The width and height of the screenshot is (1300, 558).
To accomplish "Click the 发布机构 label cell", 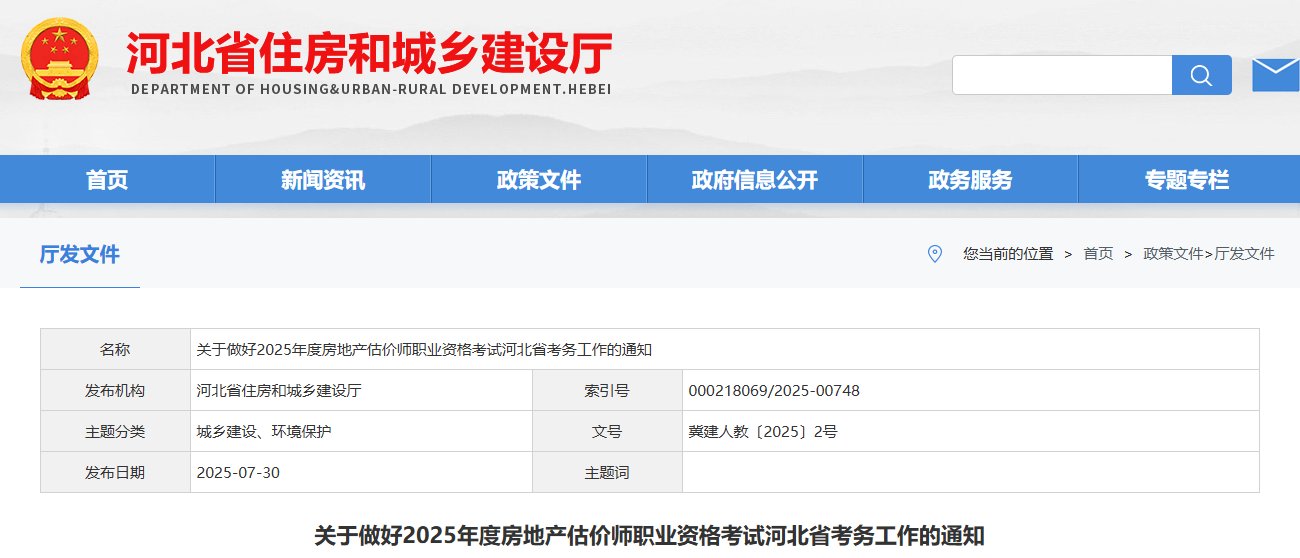I will coord(115,390).
